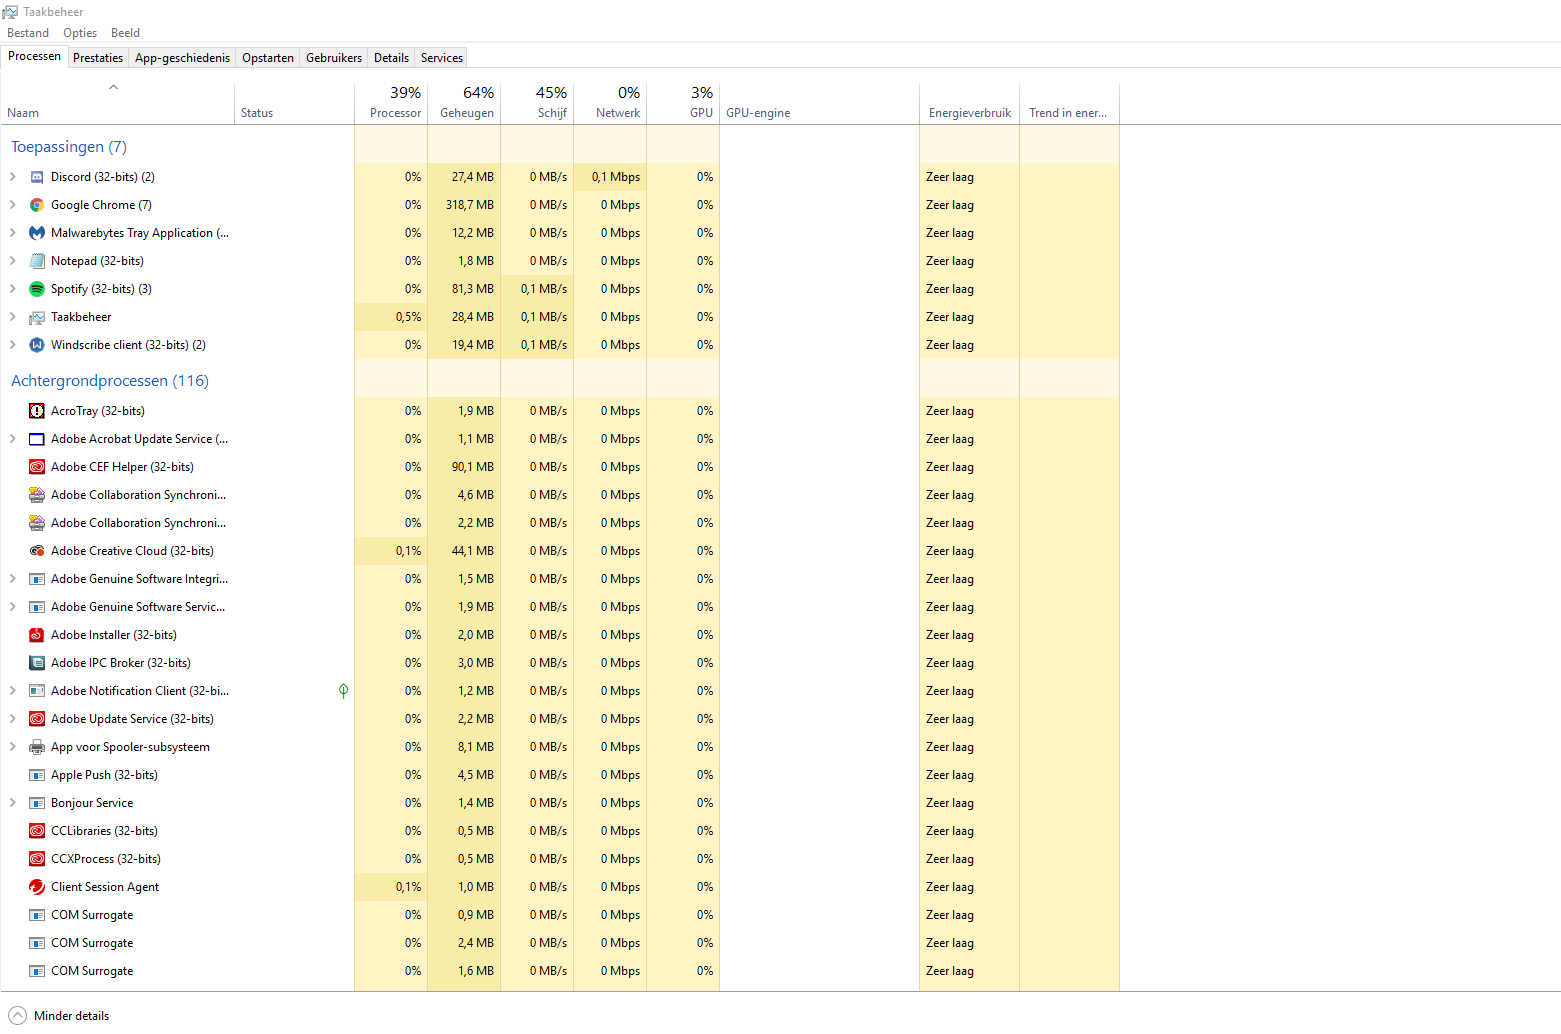Expand the Discord process group
This screenshot has height=1034, width=1561.
click(12, 177)
